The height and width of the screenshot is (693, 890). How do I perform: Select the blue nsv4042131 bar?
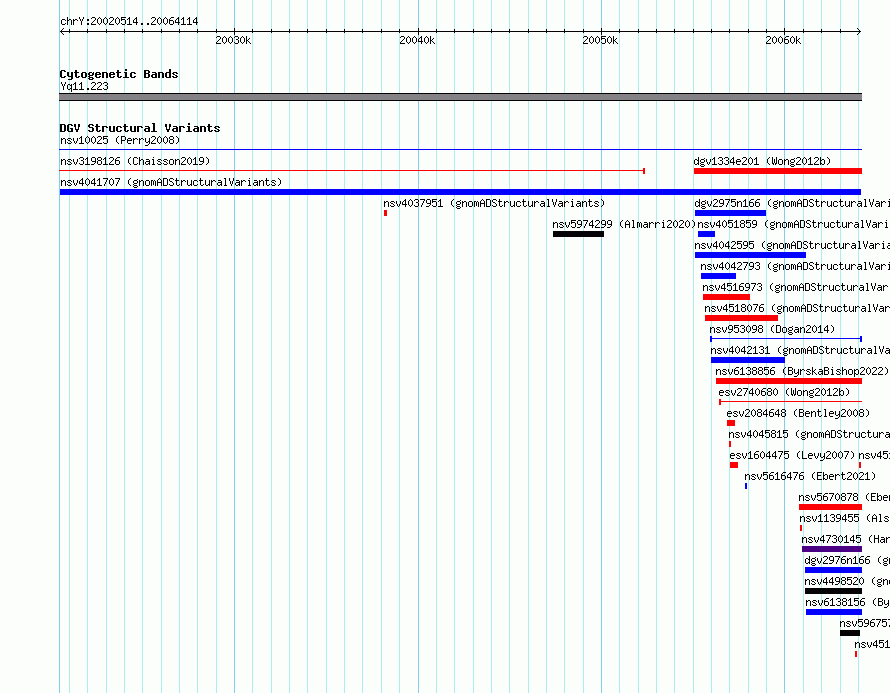[748, 360]
